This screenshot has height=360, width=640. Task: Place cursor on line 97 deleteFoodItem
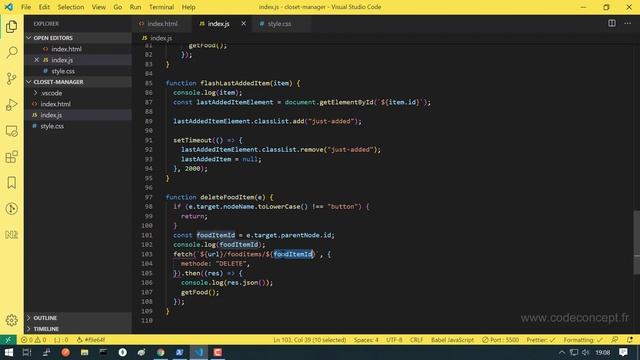click(x=228, y=197)
